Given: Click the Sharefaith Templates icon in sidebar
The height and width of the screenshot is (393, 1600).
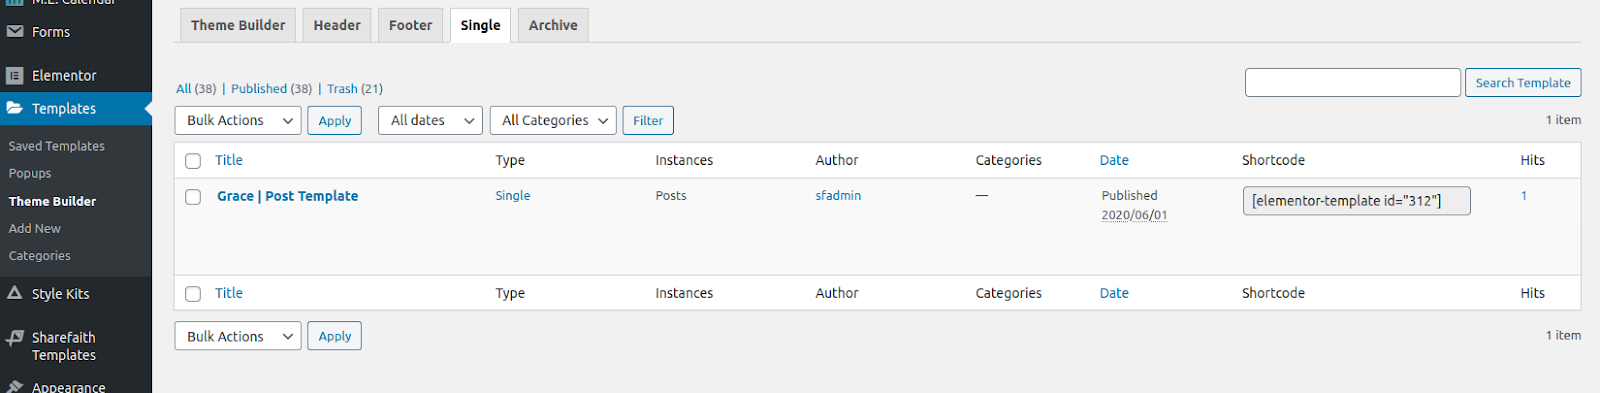Looking at the screenshot, I should [14, 338].
